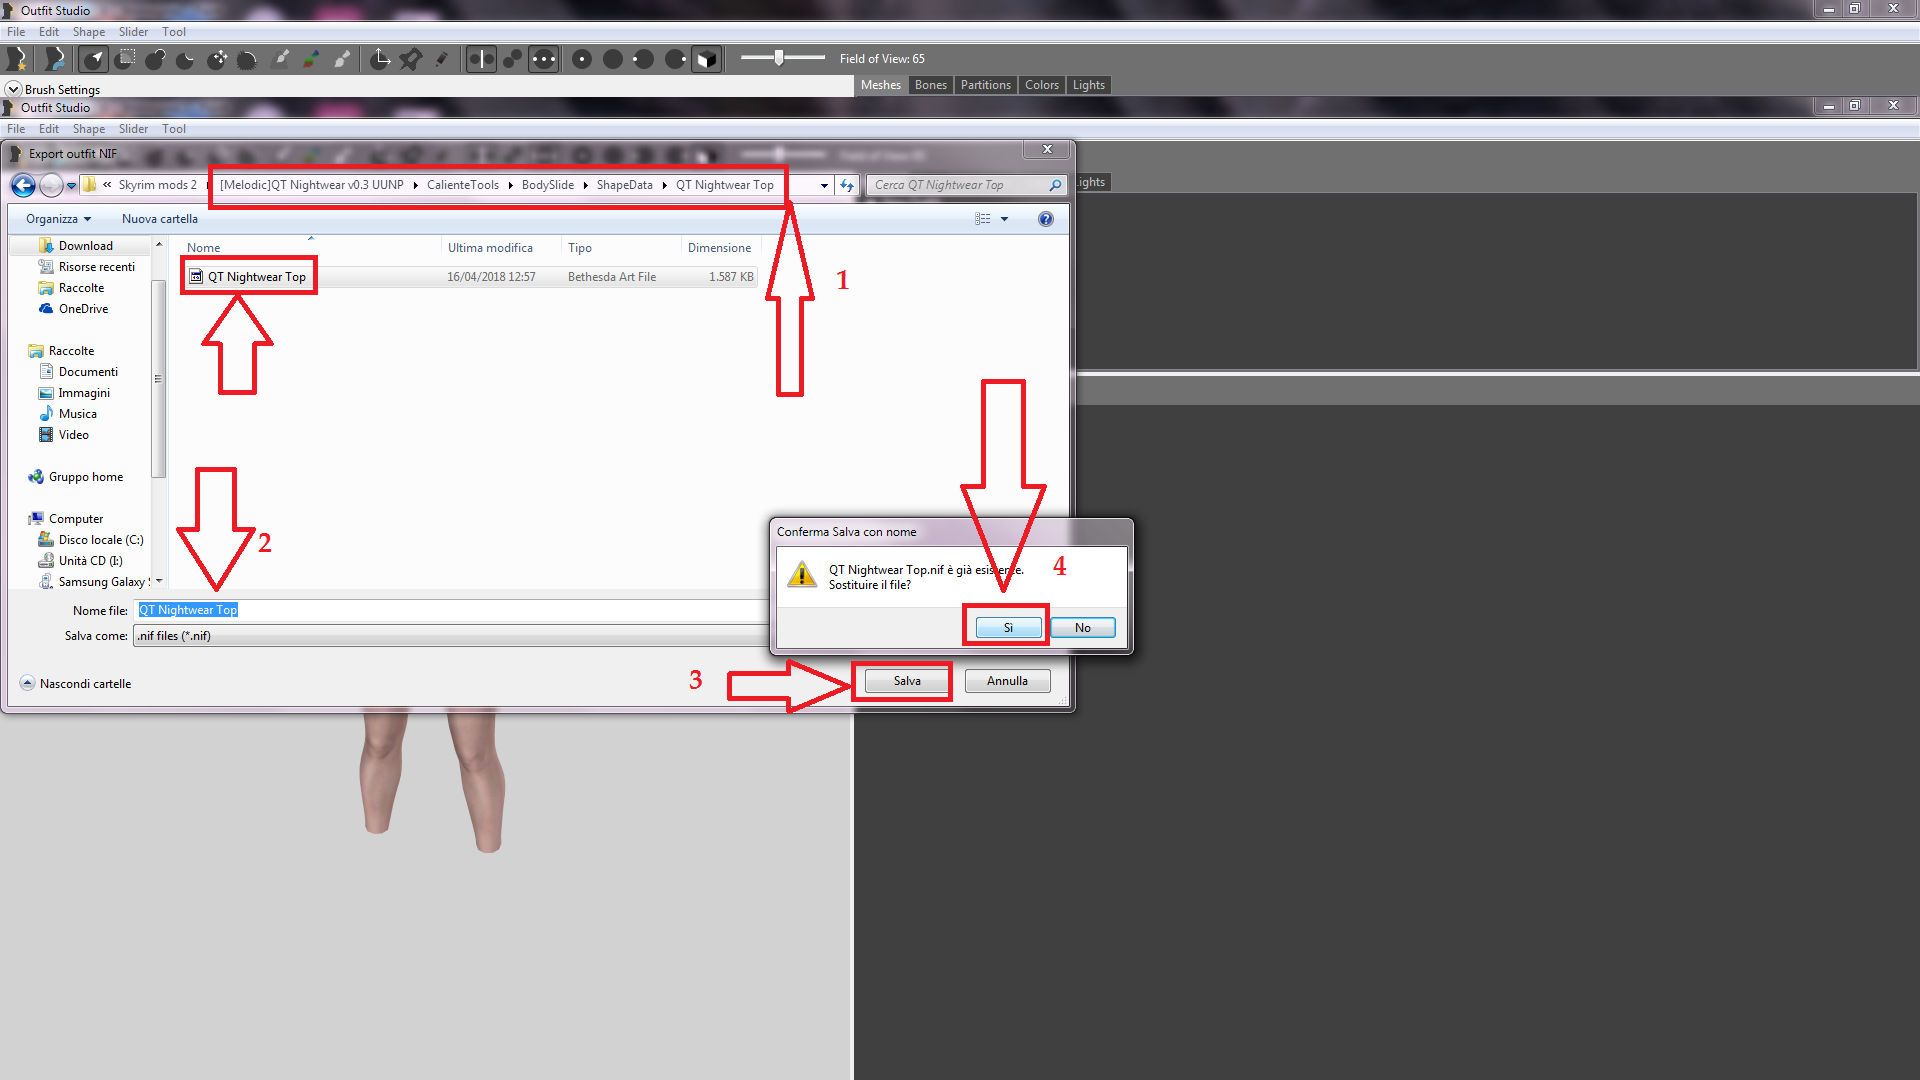The image size is (1920, 1080).
Task: Click the Colors panel tab
Action: (1042, 84)
